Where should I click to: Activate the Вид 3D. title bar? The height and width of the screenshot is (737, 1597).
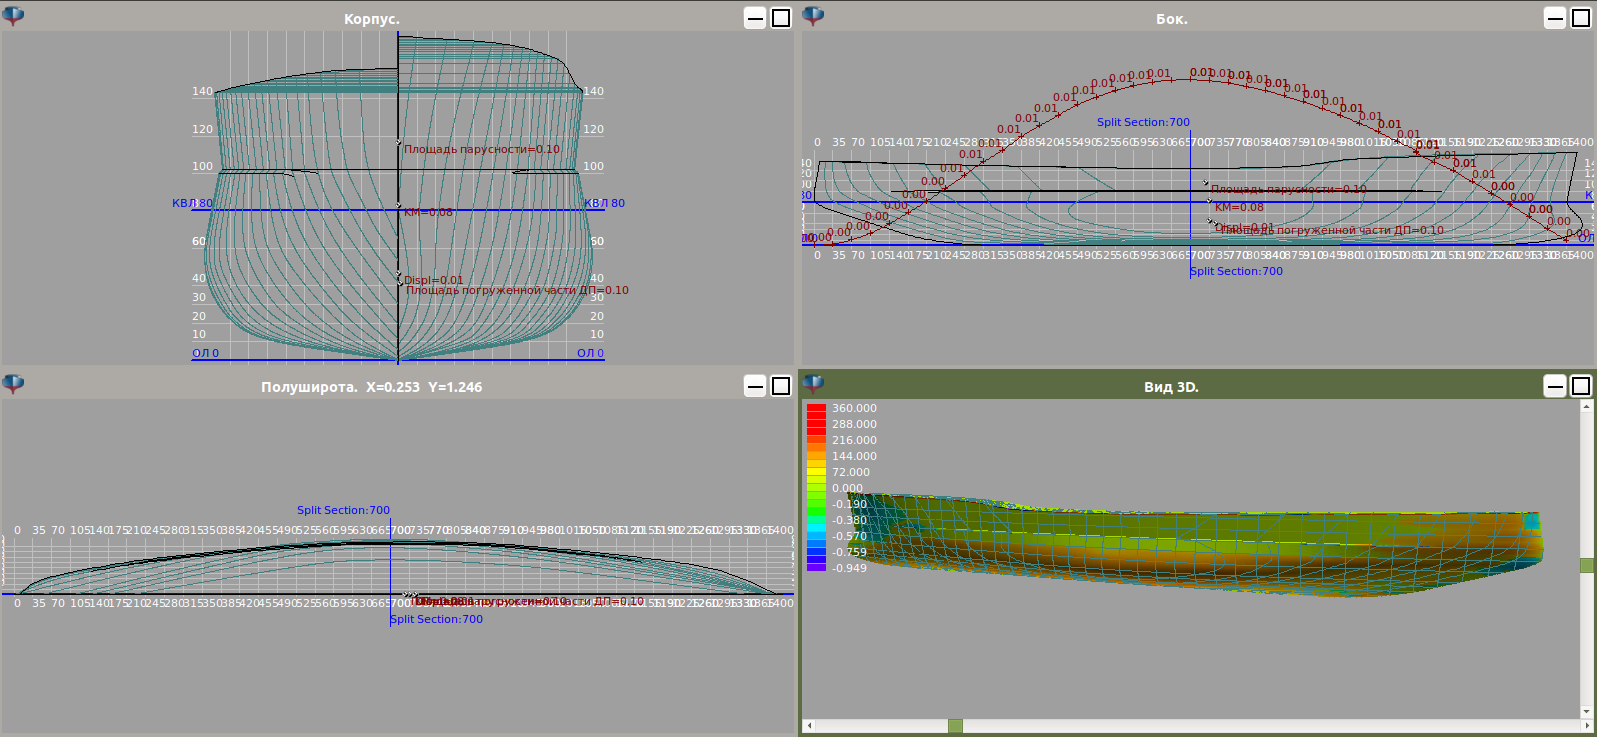(x=1171, y=387)
